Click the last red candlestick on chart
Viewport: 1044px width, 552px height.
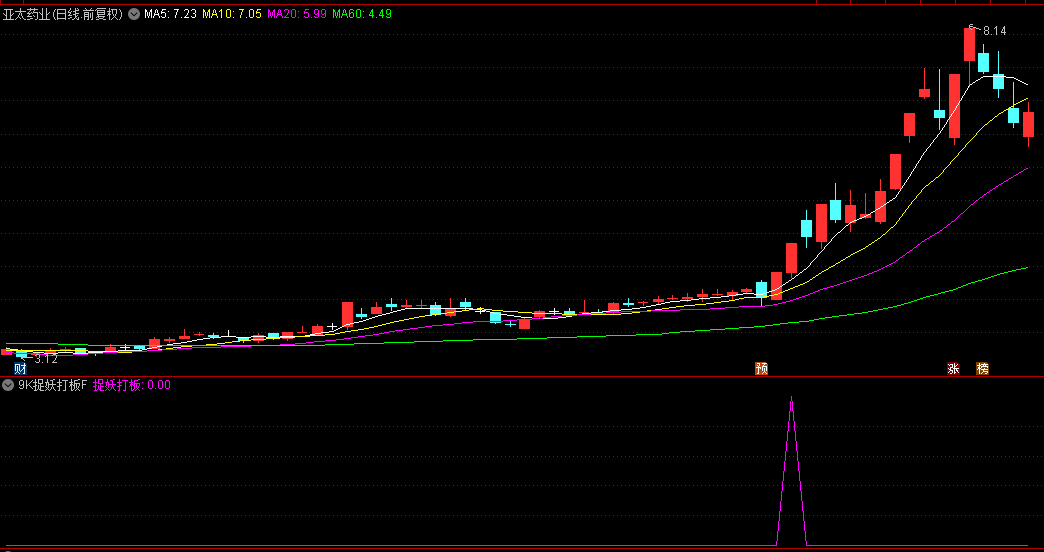pos(1029,125)
